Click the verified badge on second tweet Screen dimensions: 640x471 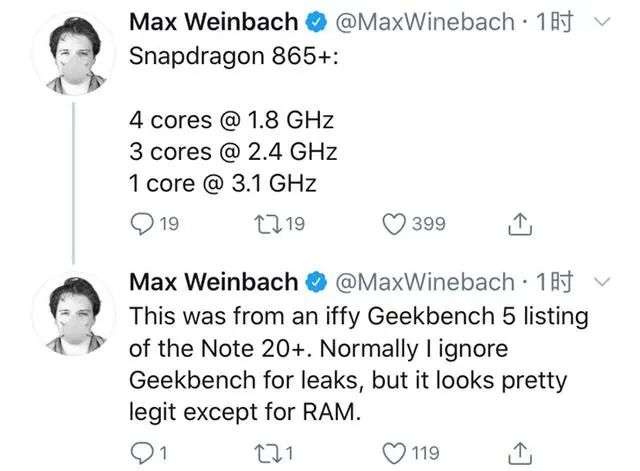[x=314, y=283]
